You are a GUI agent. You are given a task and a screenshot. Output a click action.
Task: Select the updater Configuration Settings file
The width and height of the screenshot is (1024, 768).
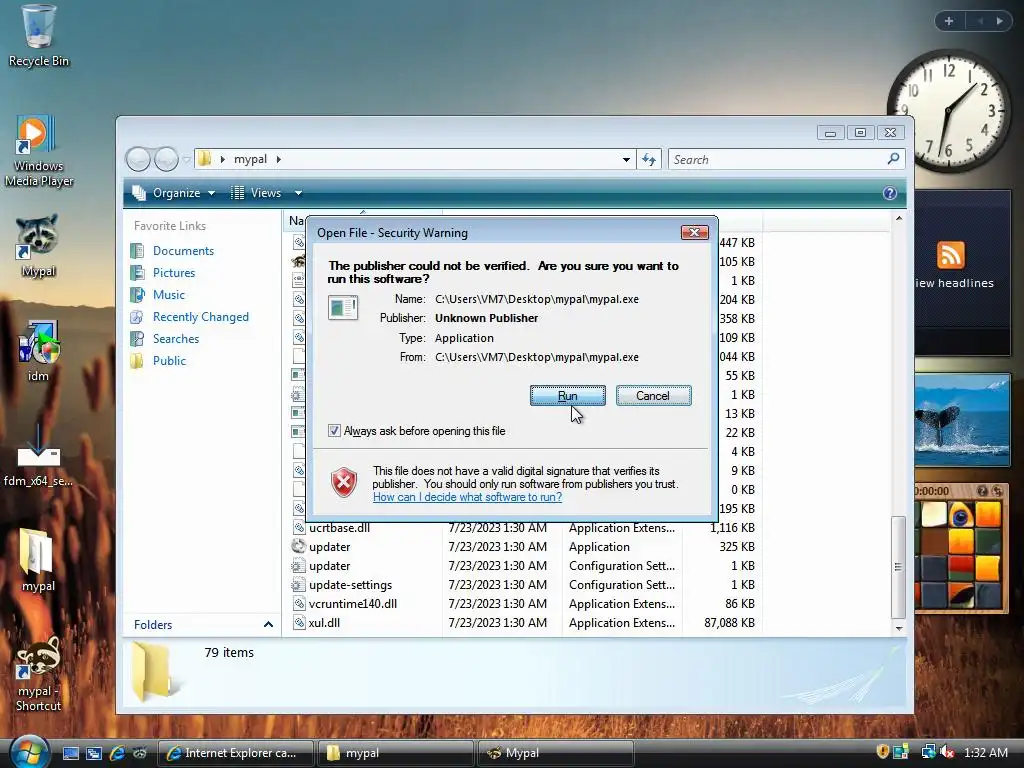(x=524, y=566)
